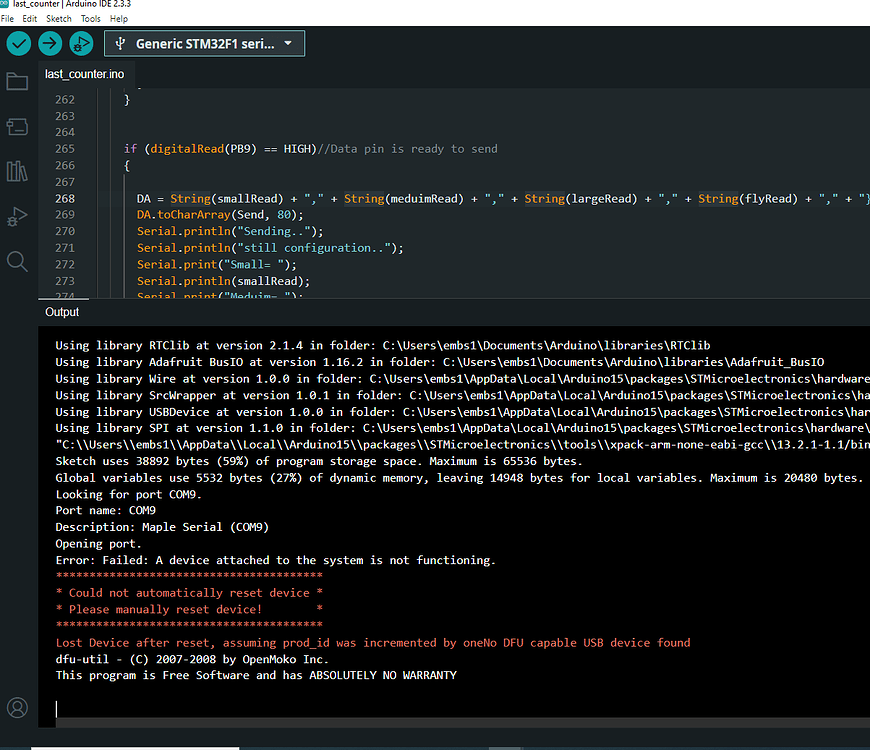Open the Help menu

(x=119, y=18)
